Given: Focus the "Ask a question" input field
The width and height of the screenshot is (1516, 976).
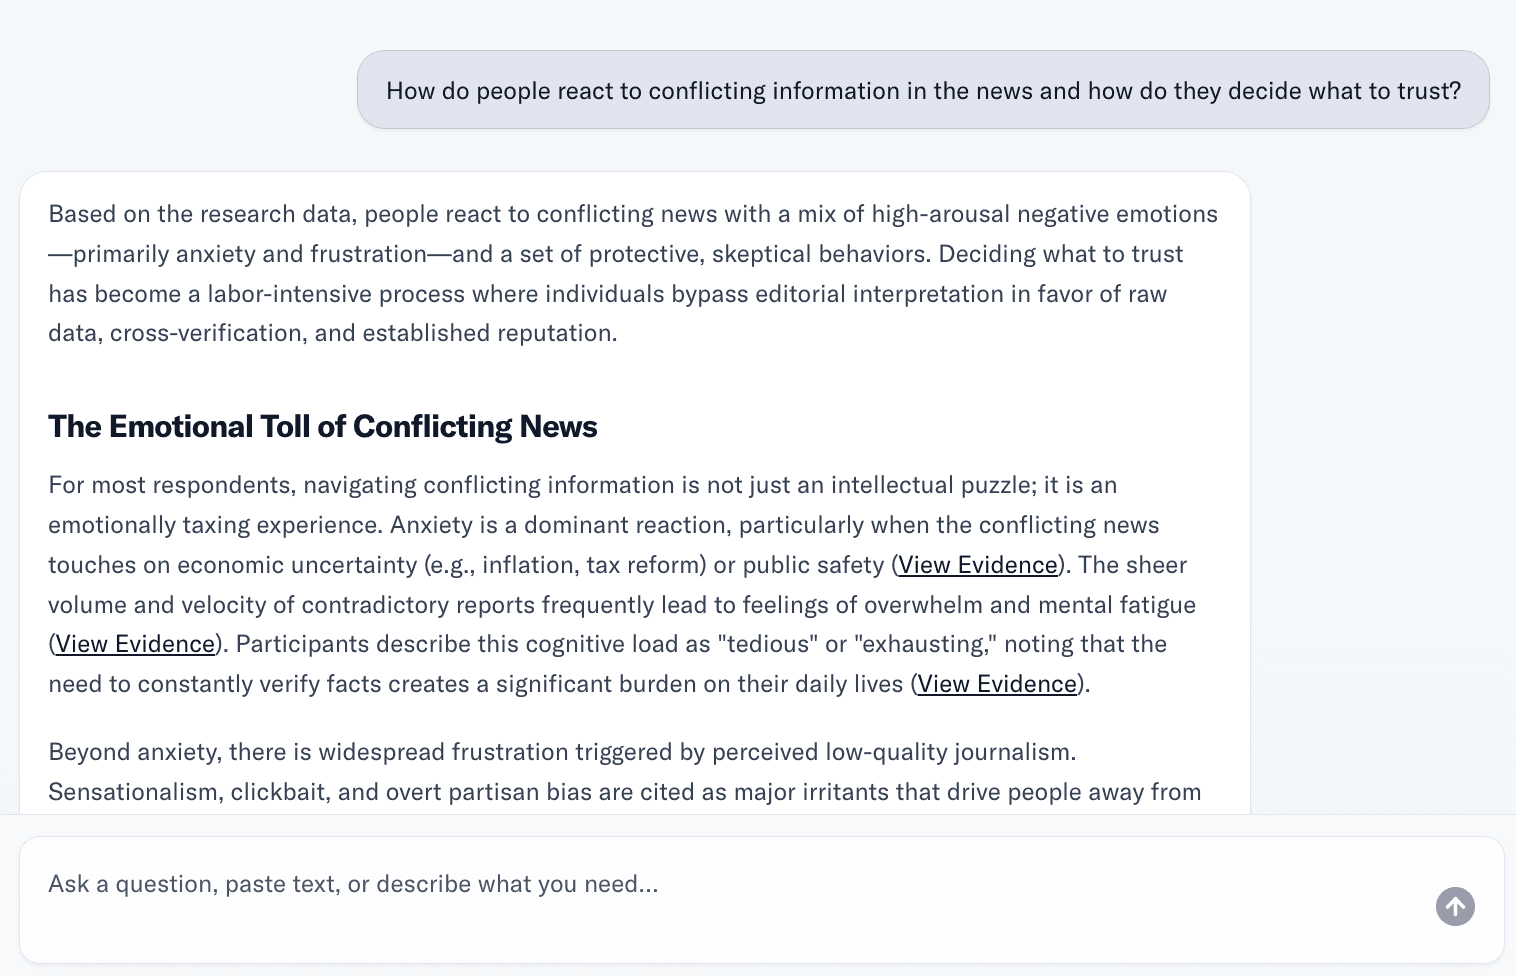Looking at the screenshot, I should [x=700, y=884].
